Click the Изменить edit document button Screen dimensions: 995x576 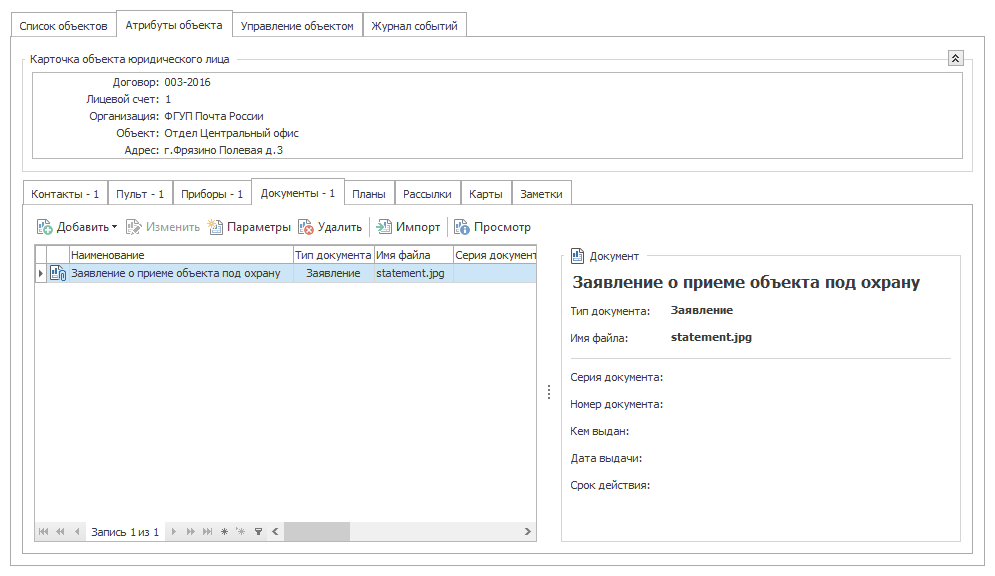point(162,227)
